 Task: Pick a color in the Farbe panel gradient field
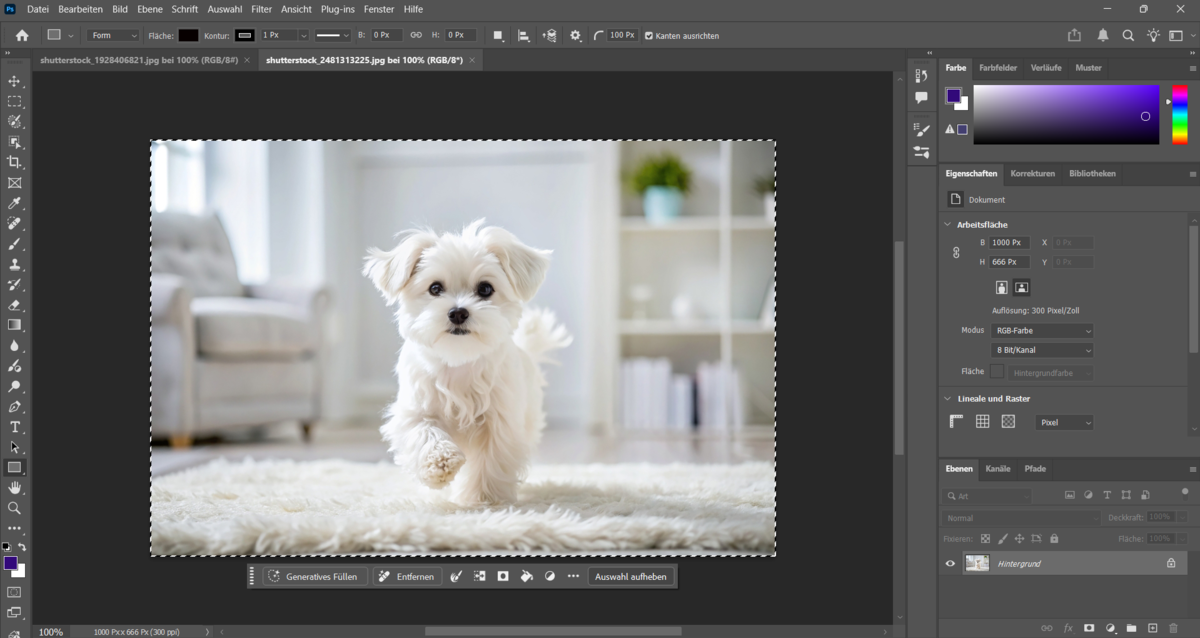tap(1066, 115)
